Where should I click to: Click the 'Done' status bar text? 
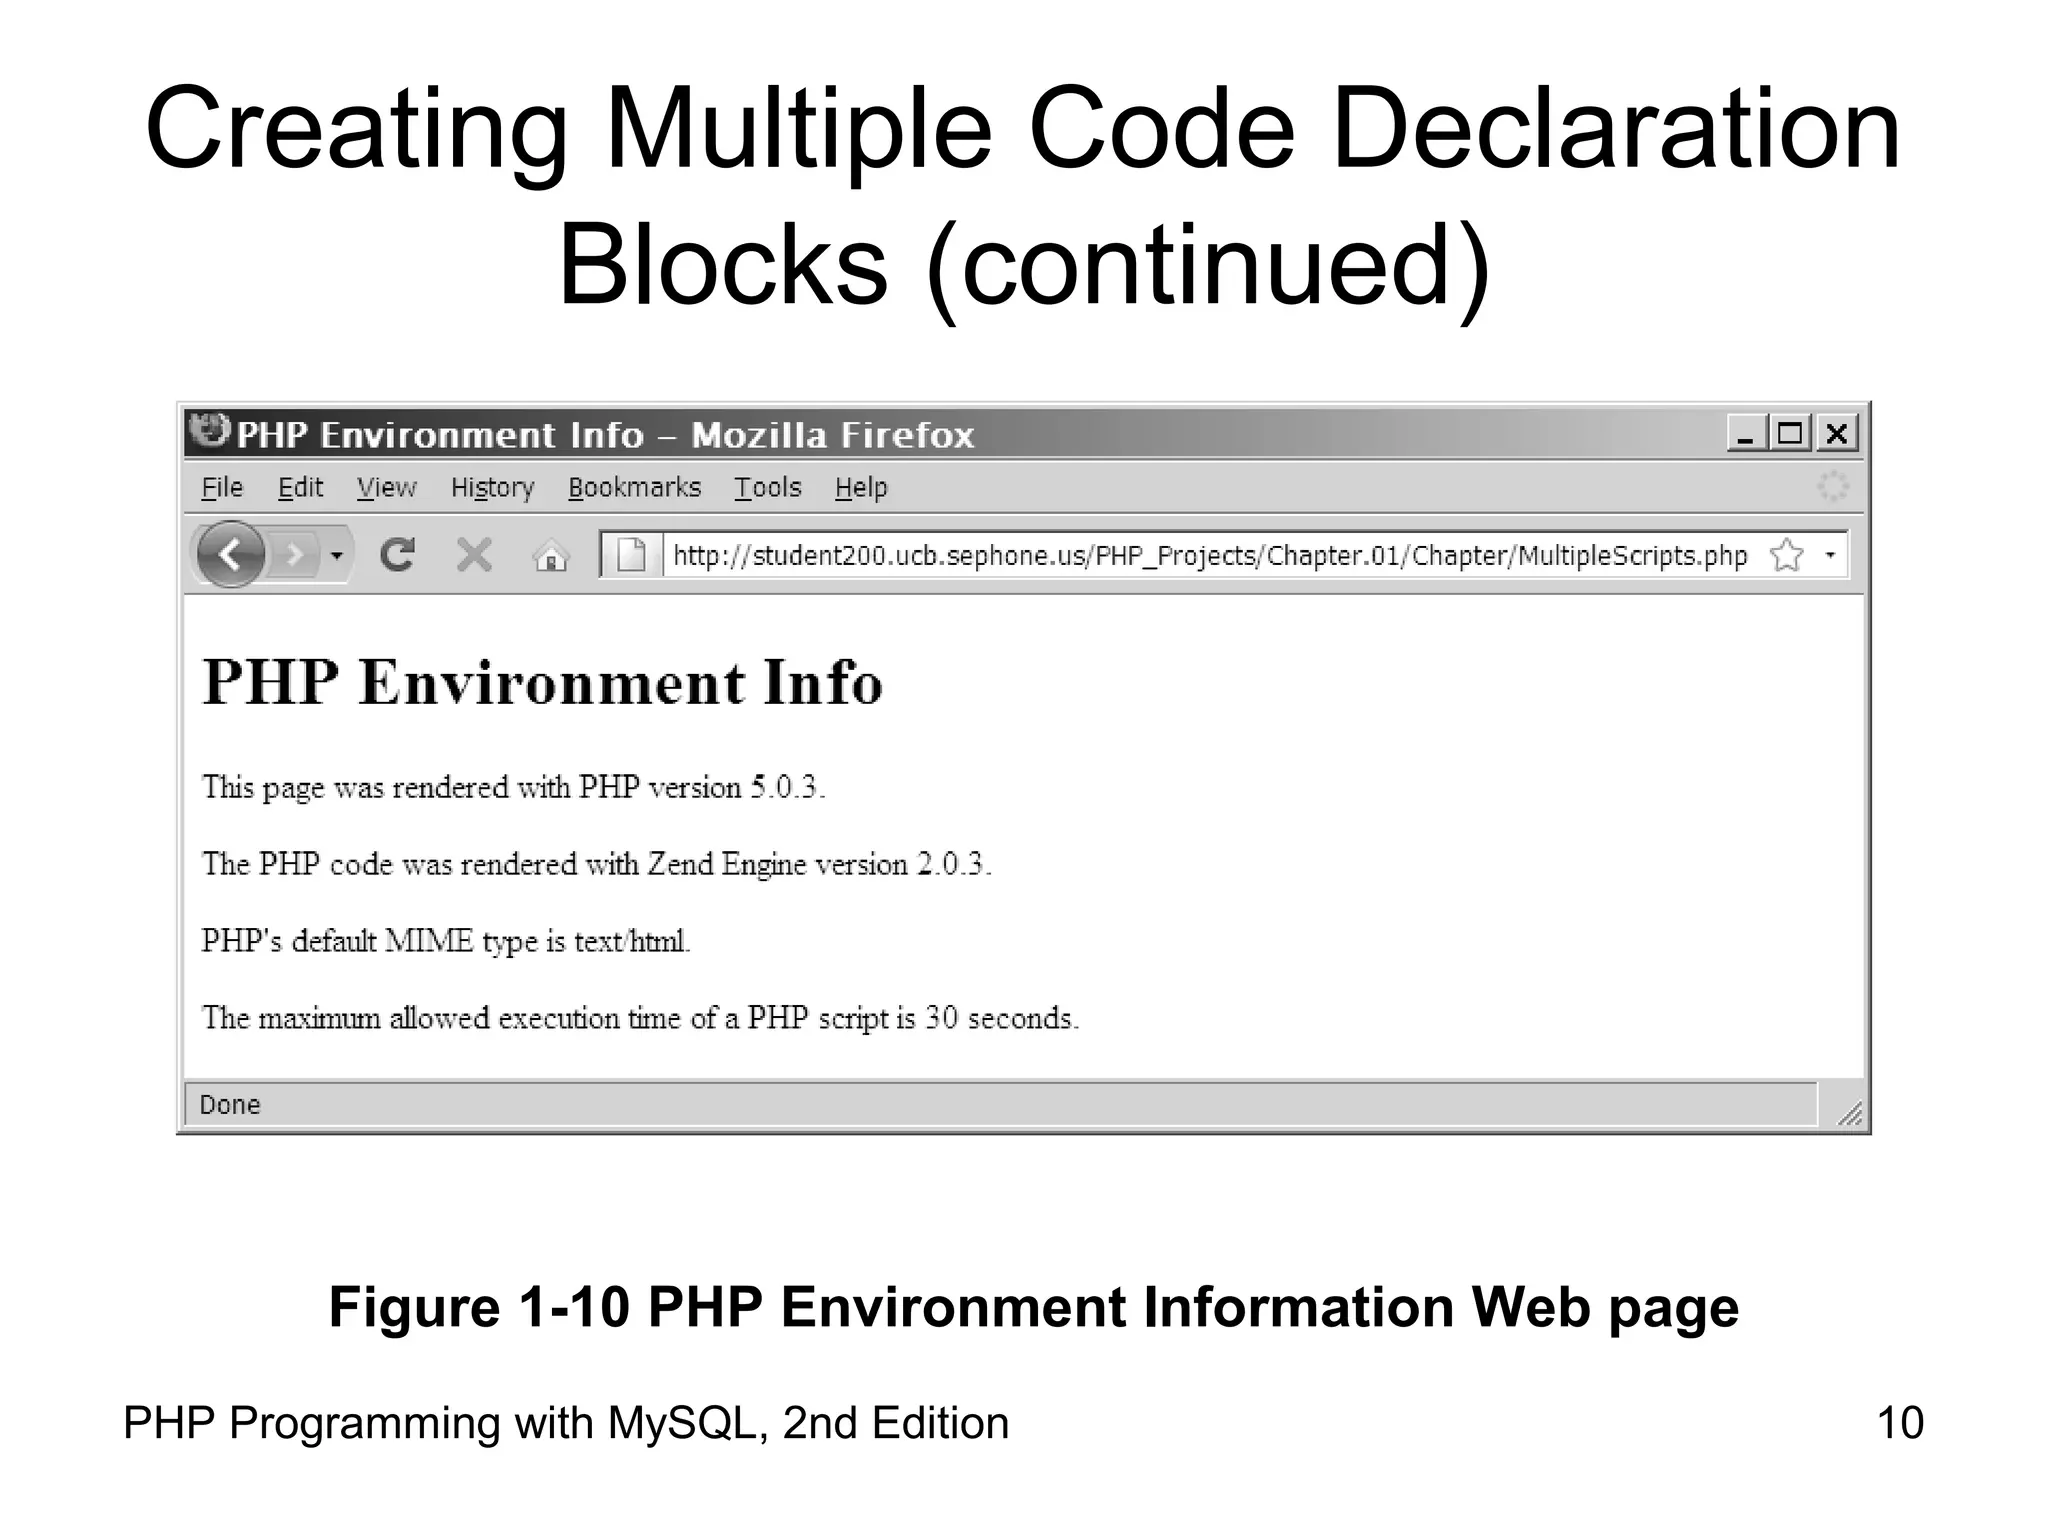[230, 1105]
